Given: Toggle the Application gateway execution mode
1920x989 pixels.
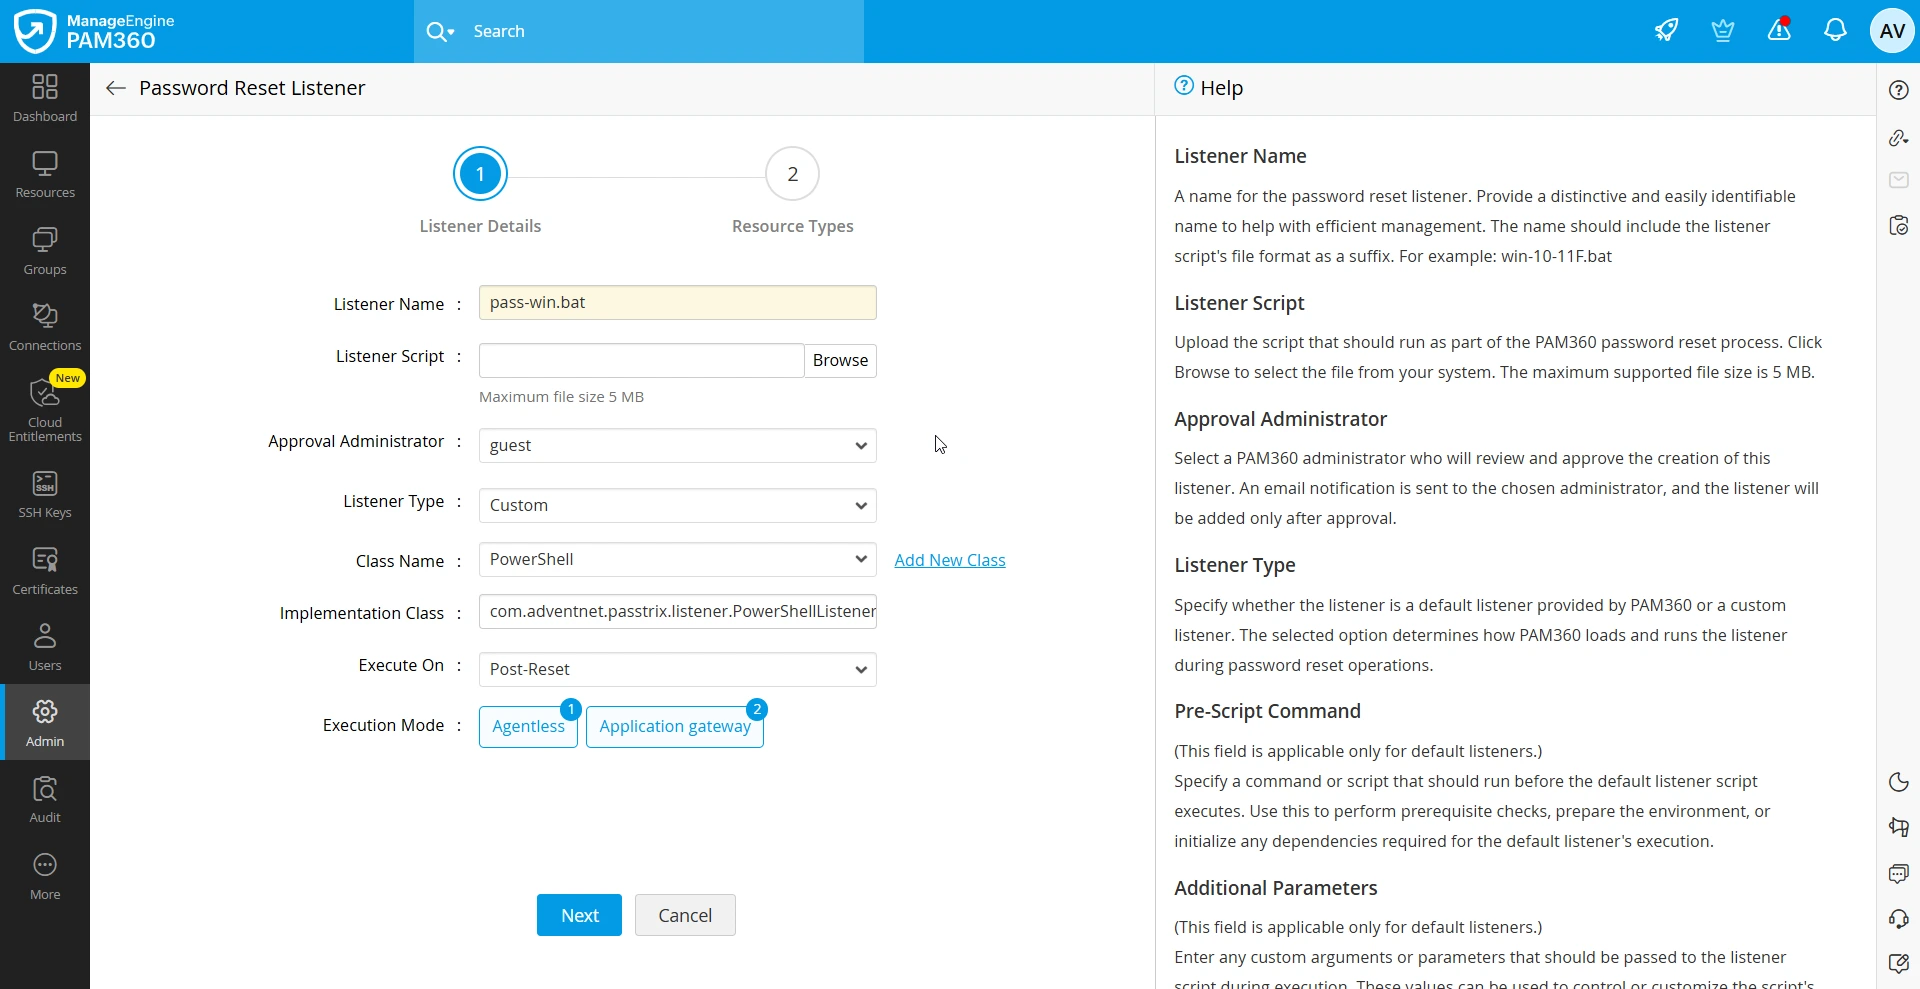Looking at the screenshot, I should click(675, 727).
